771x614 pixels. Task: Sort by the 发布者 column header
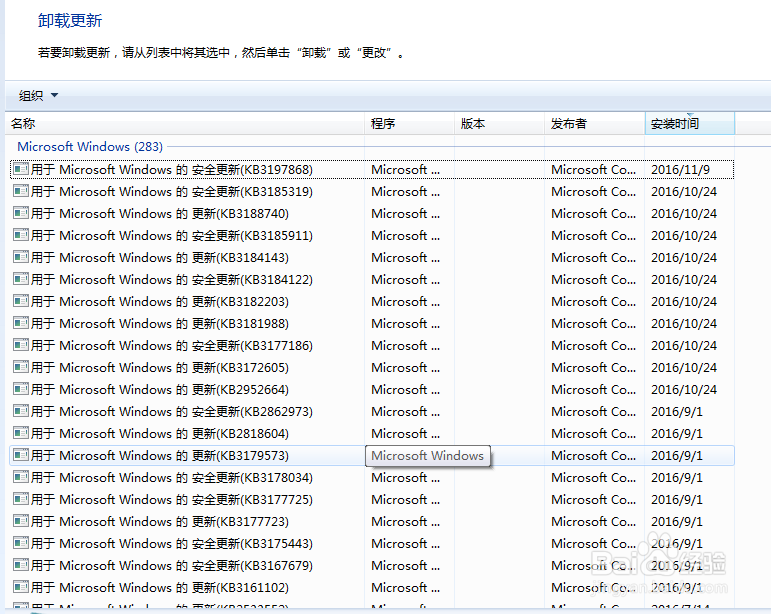pyautogui.click(x=594, y=123)
